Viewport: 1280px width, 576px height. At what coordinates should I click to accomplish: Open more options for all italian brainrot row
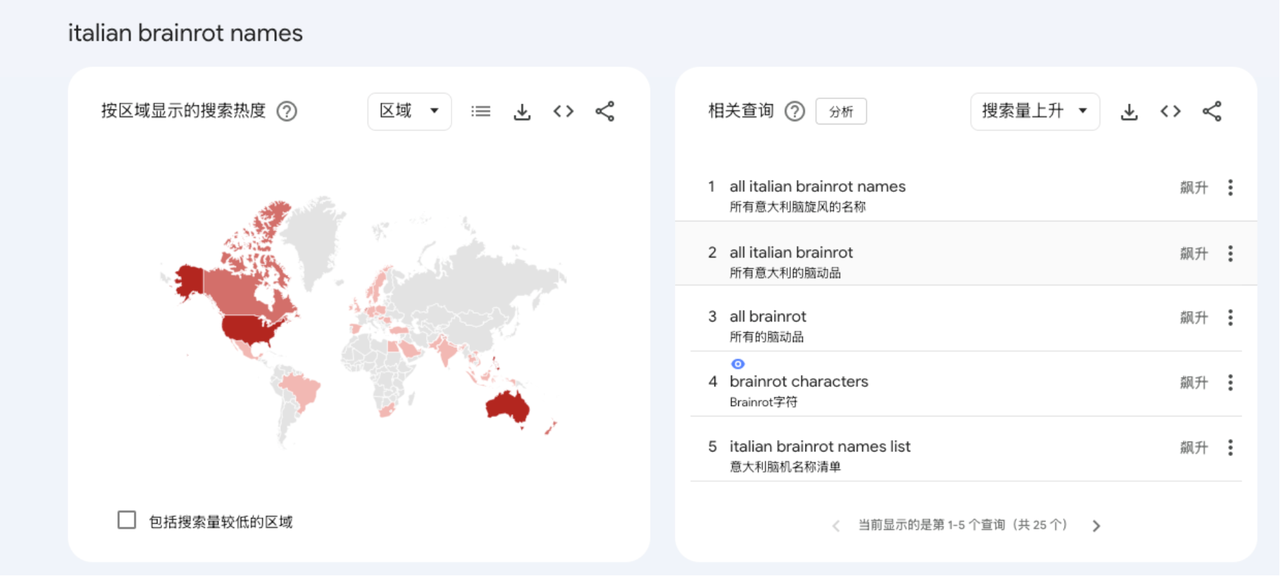point(1230,254)
